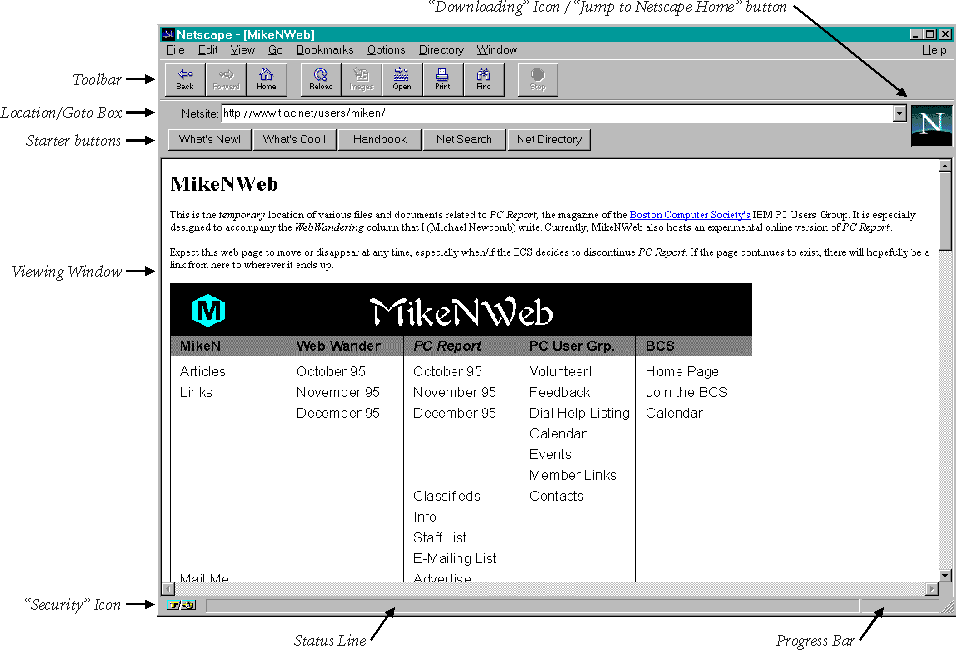
Task: Stop loading with the Stop icon
Action: tap(538, 79)
